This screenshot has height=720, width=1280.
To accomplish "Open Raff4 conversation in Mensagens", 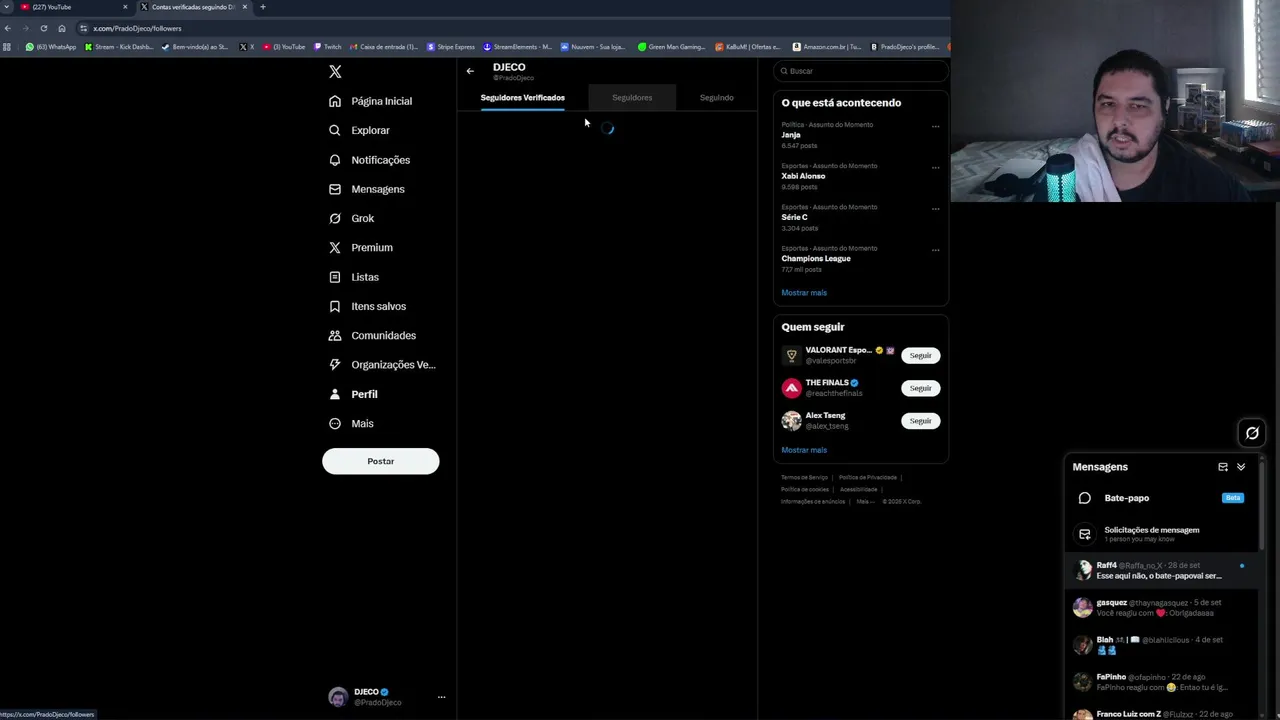I will (x=1161, y=570).
